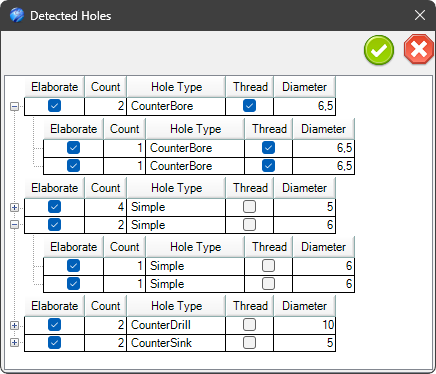Click the Detected Holes window title
This screenshot has height=374, width=436.
coord(71,16)
